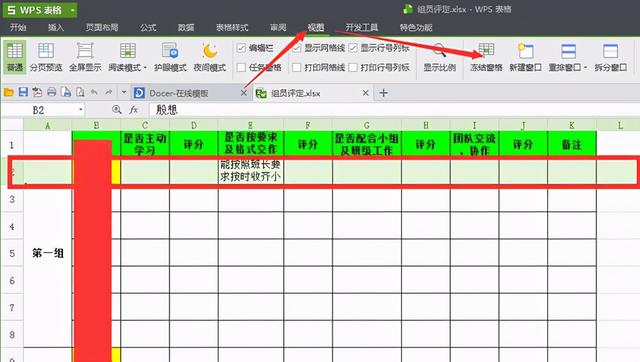Image resolution: width=640 pixels, height=362 pixels.
Task: Open the quick access toolbar dropdown arrow
Action: (124, 93)
